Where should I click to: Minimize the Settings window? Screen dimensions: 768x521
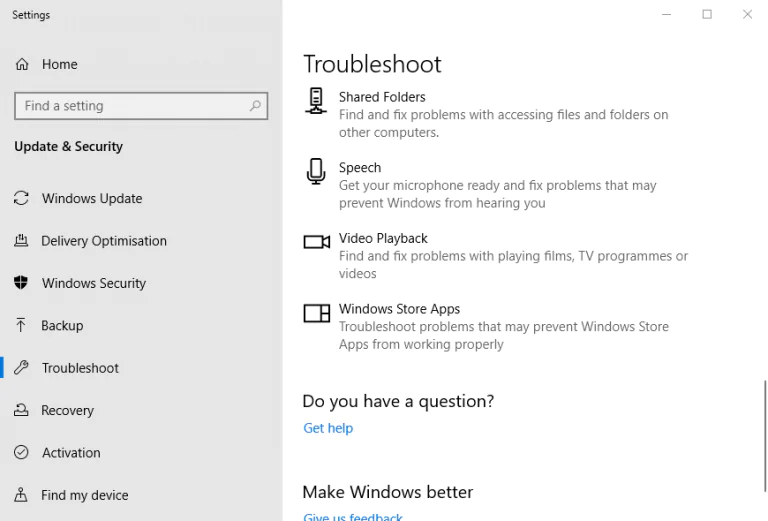coord(666,14)
